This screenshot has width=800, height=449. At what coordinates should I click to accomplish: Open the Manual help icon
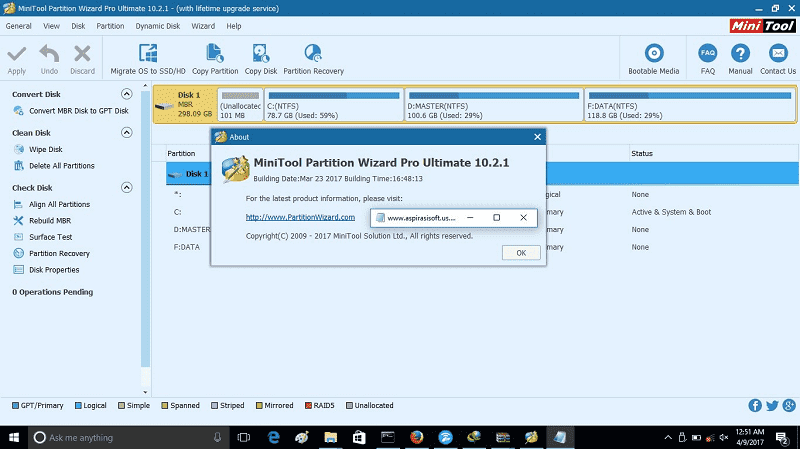(x=740, y=53)
